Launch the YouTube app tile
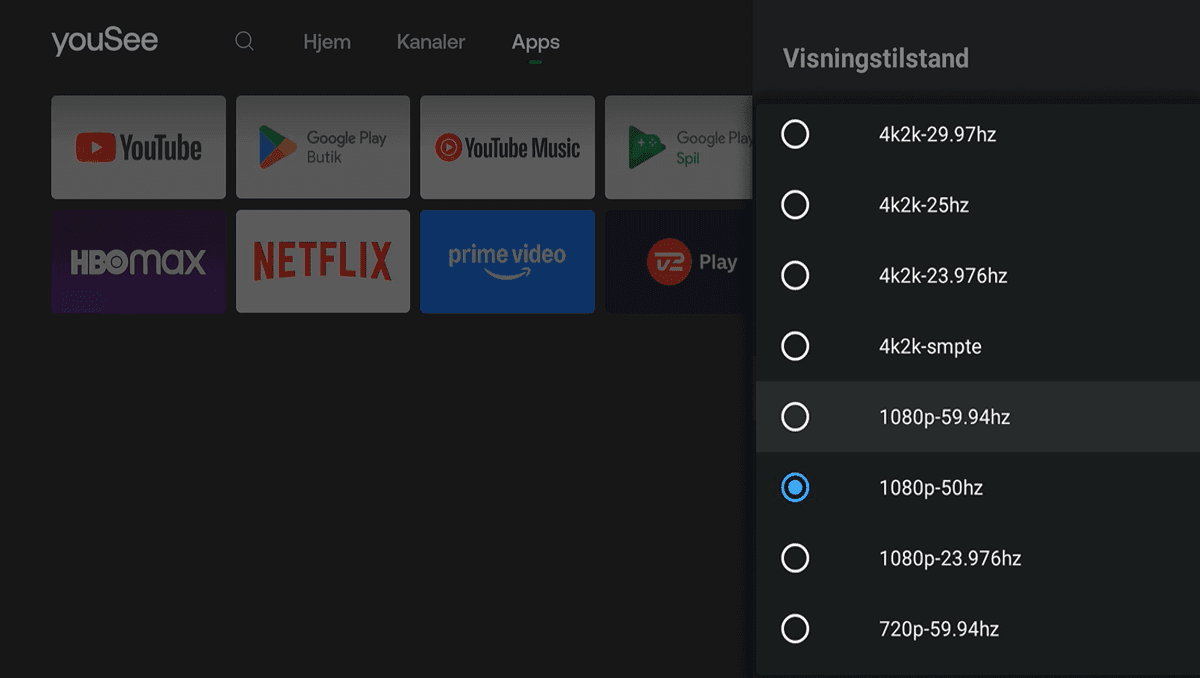This screenshot has width=1200, height=678. pyautogui.click(x=138, y=148)
